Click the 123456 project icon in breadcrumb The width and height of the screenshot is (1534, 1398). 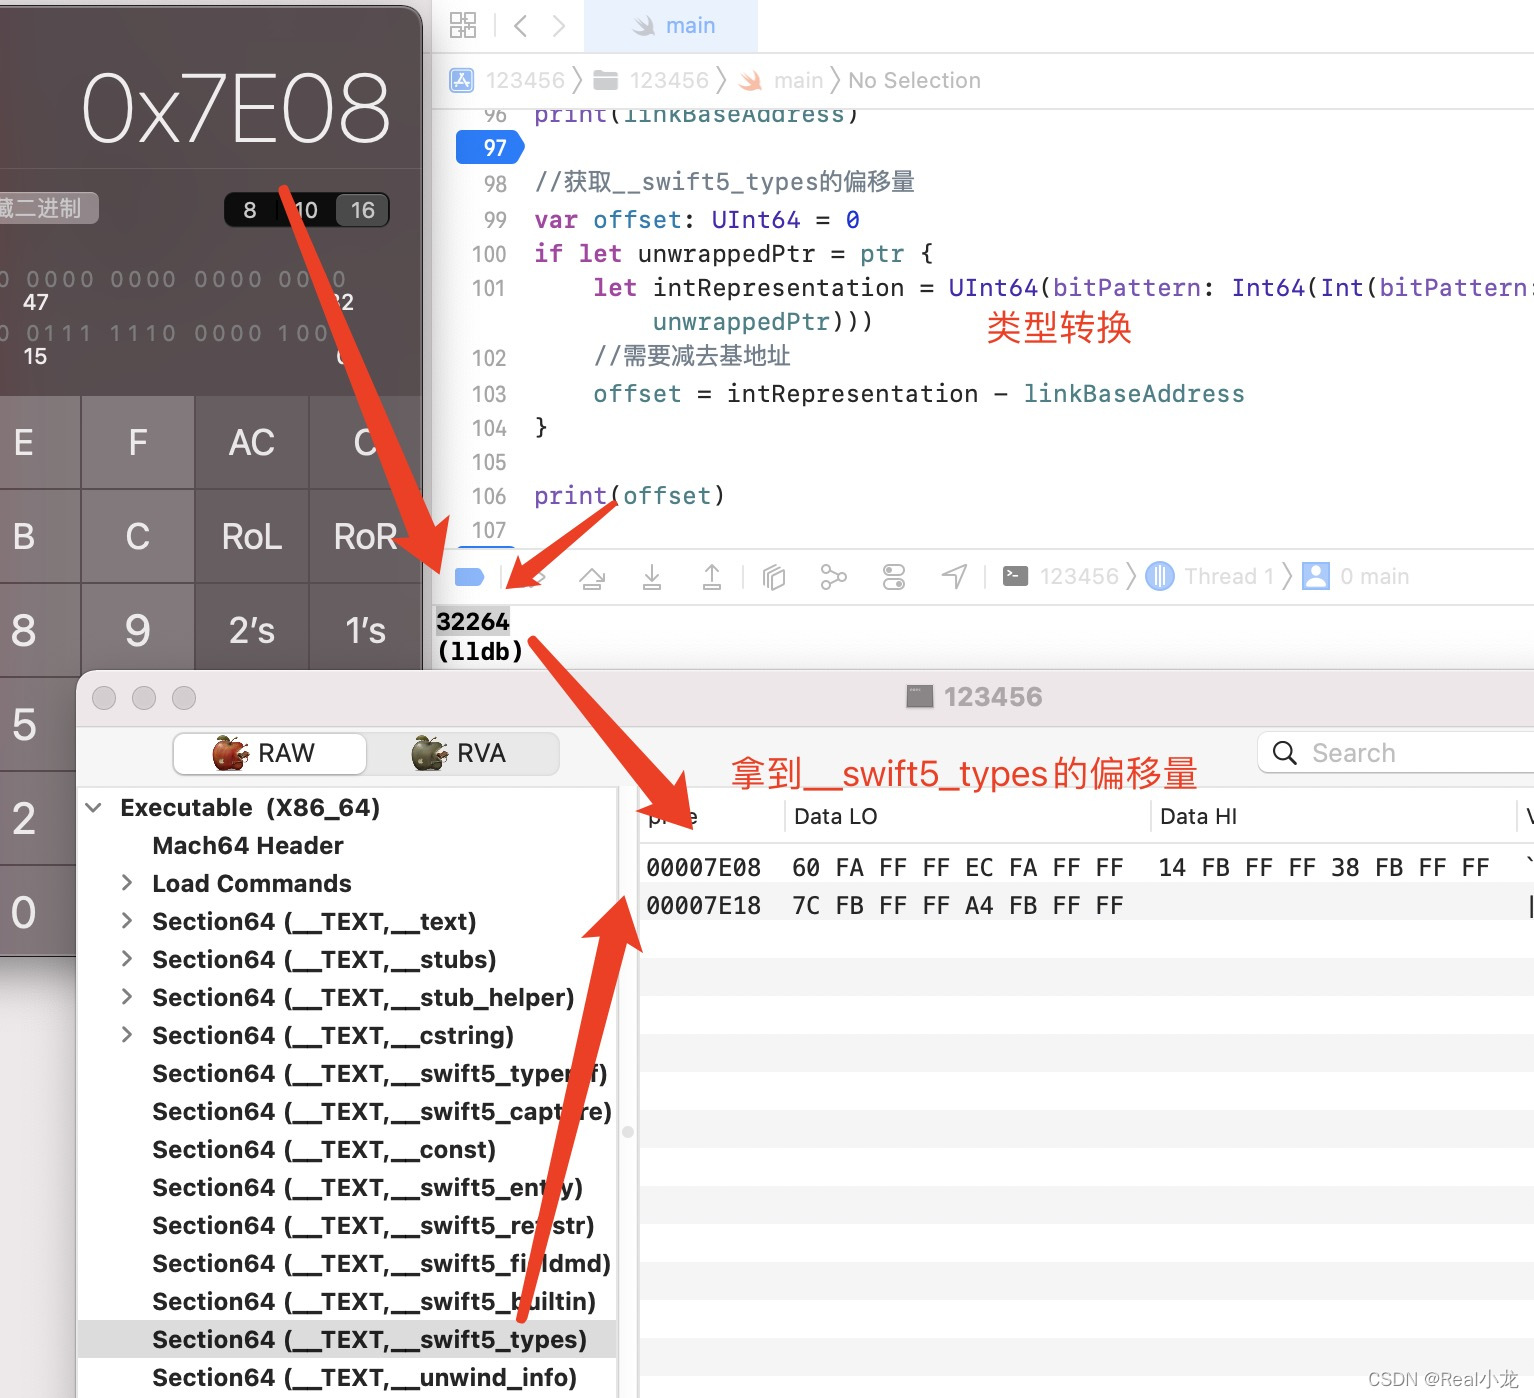coord(462,80)
